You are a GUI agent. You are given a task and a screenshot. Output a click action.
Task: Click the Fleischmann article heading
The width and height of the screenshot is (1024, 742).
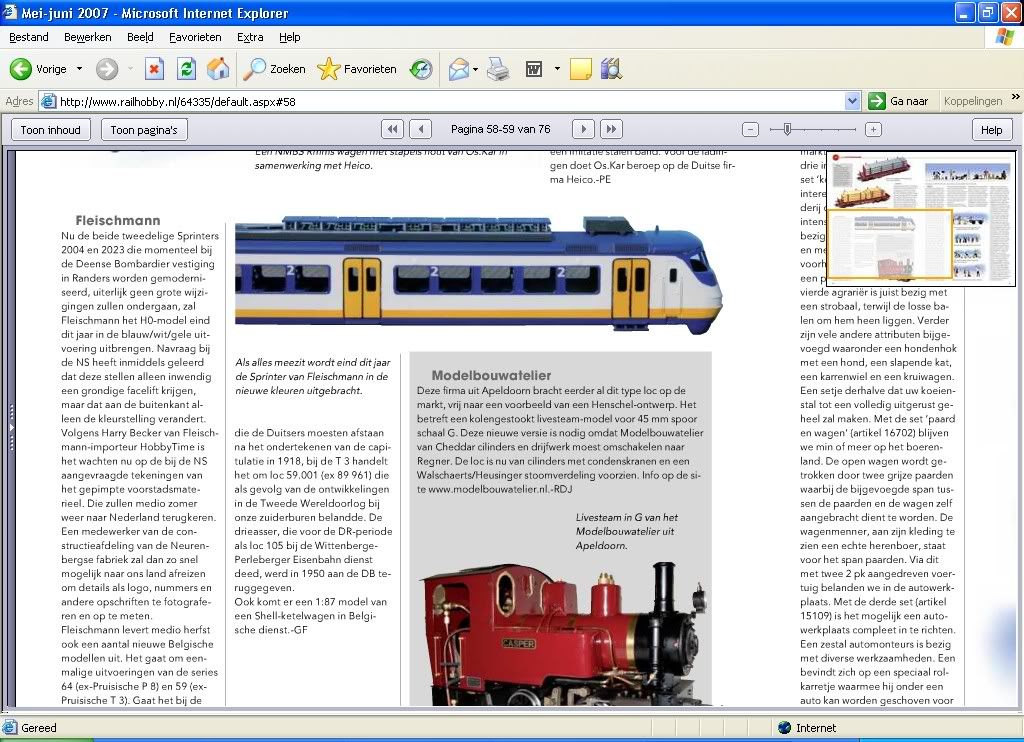point(118,220)
